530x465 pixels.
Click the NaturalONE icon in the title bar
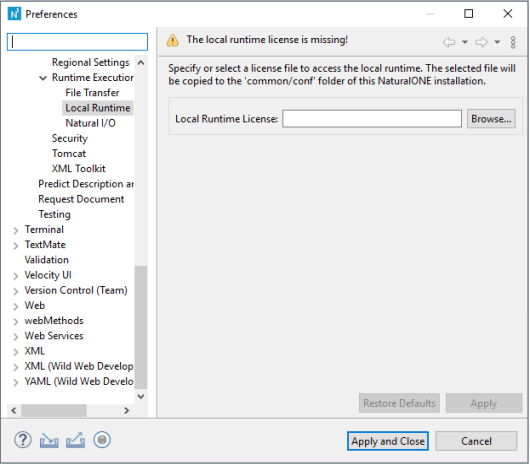tap(14, 14)
